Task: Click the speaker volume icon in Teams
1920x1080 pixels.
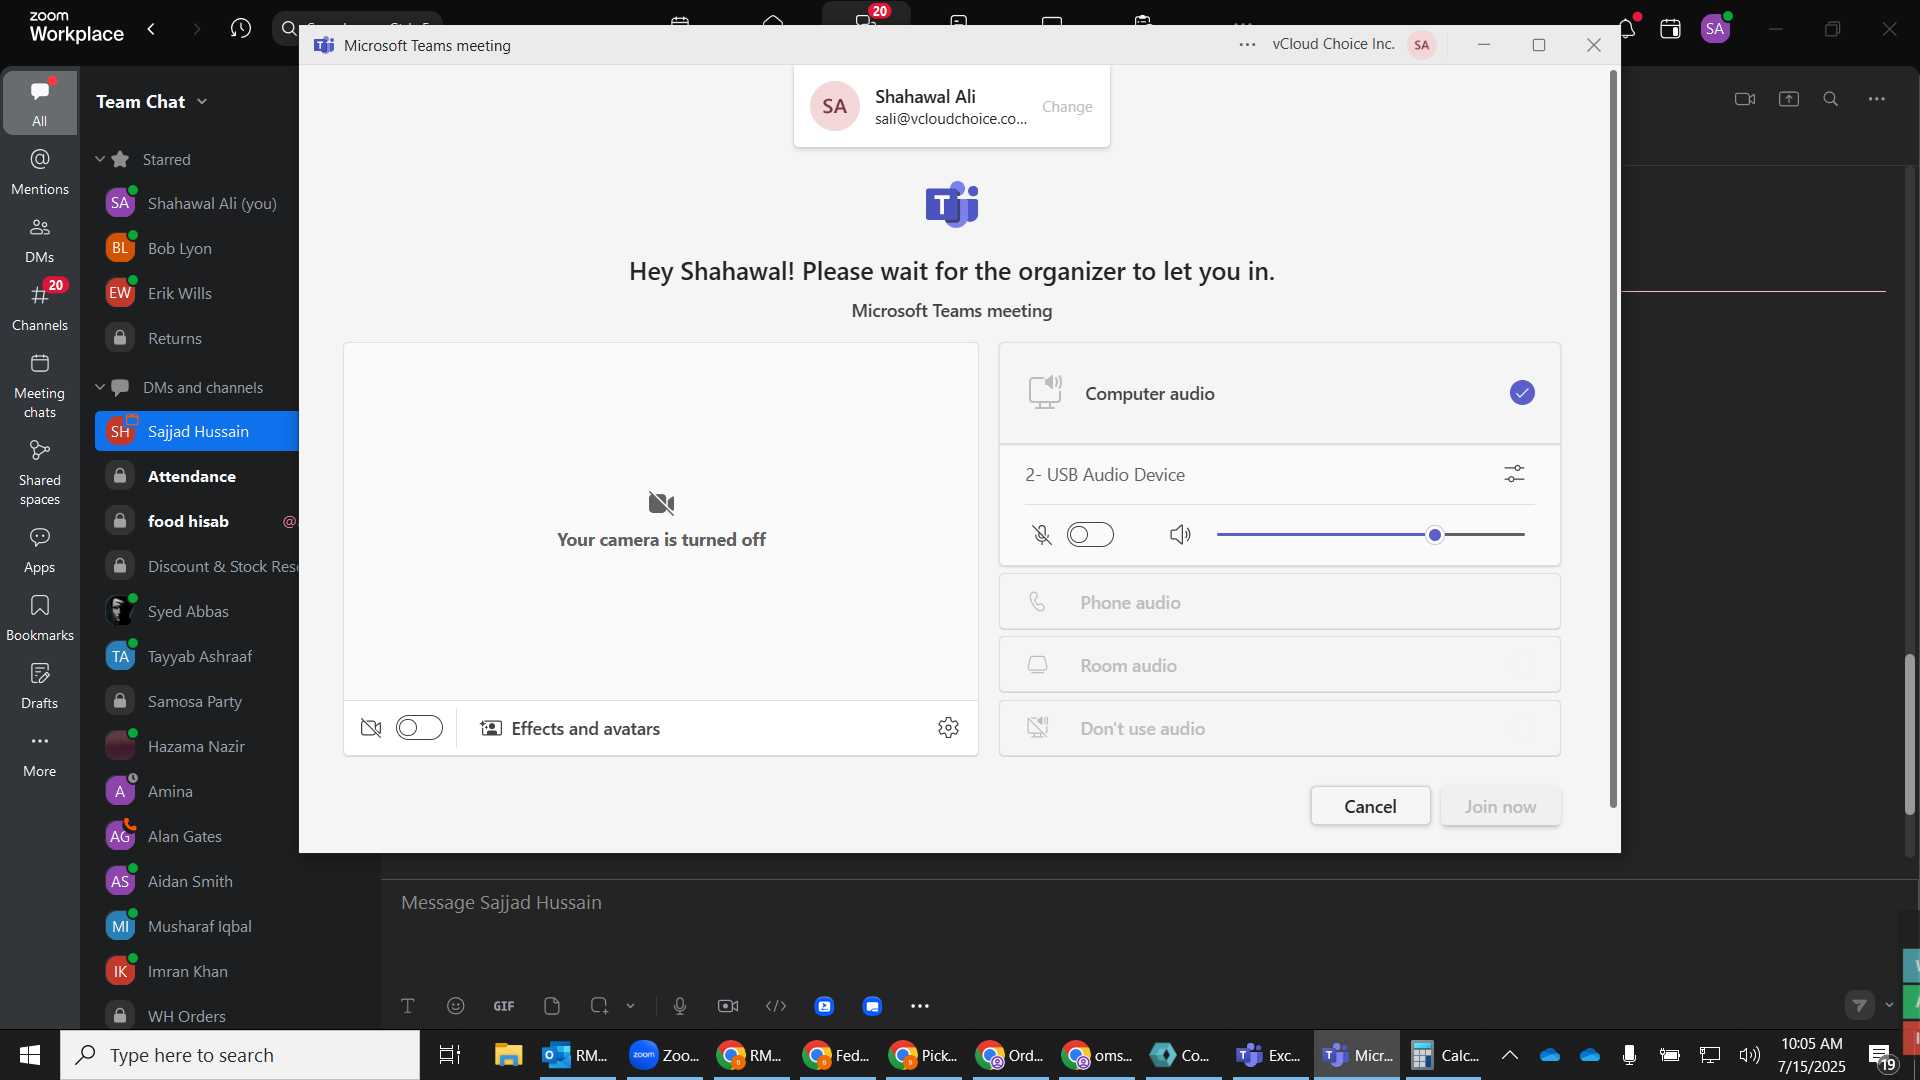Action: click(1180, 535)
